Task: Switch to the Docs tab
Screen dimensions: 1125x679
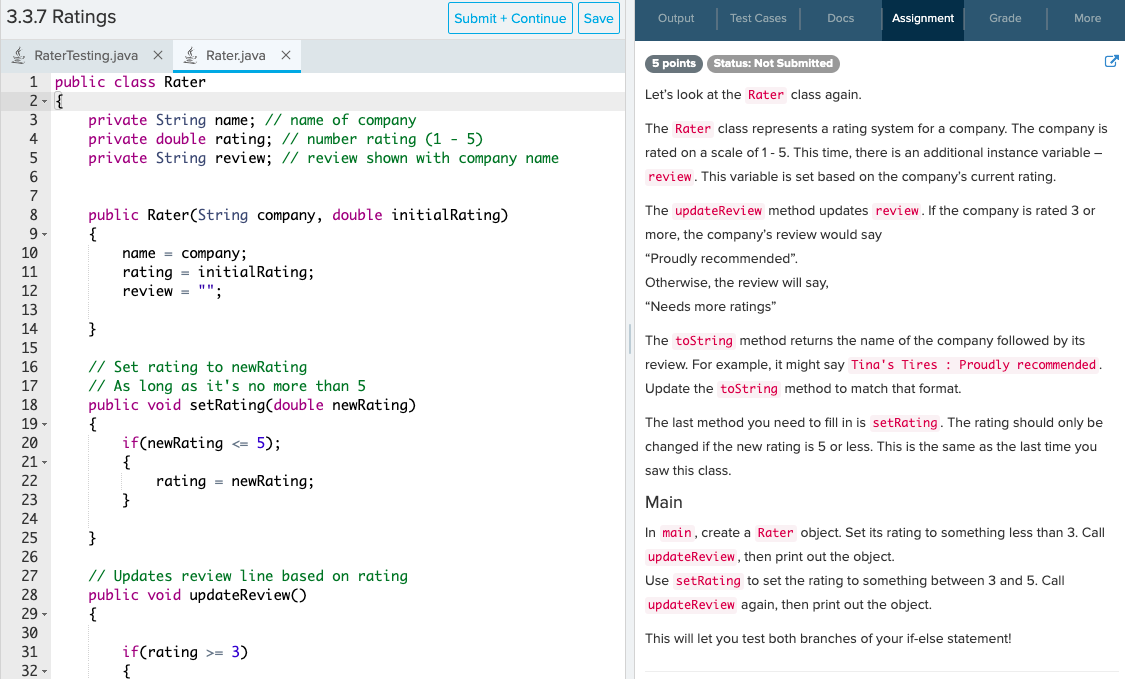Action: tap(840, 18)
